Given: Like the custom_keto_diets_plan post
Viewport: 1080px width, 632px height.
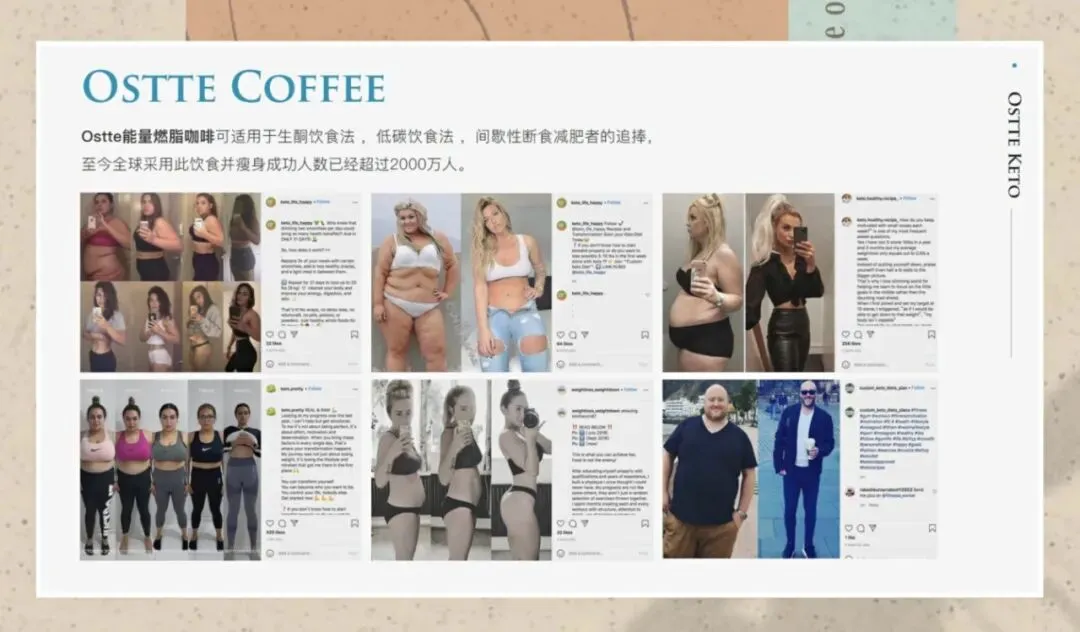Looking at the screenshot, I should click(x=849, y=528).
